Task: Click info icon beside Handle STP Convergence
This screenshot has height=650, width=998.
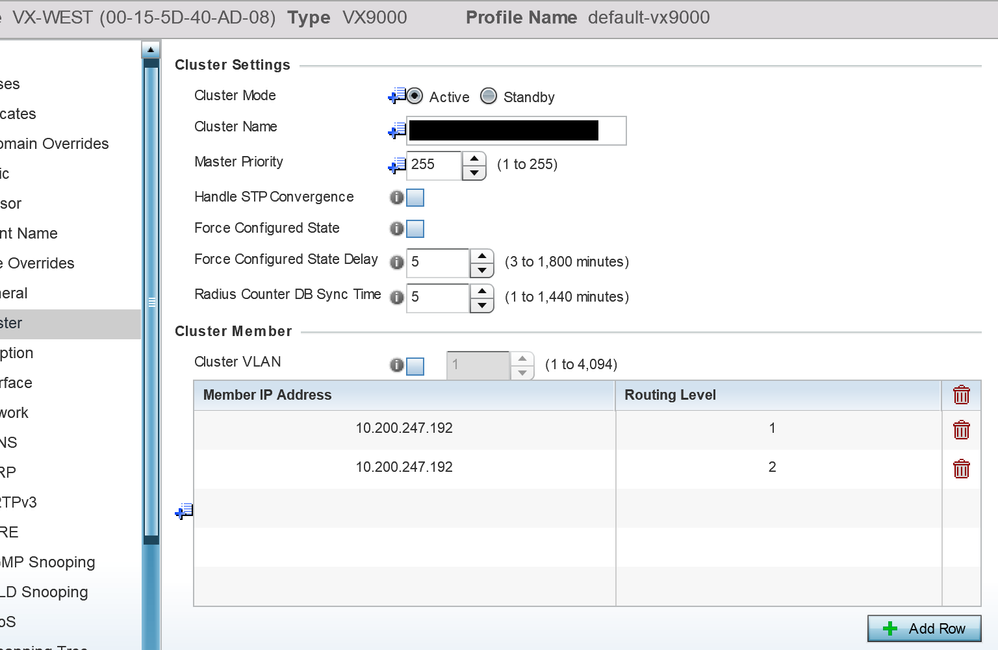Action: (x=396, y=198)
